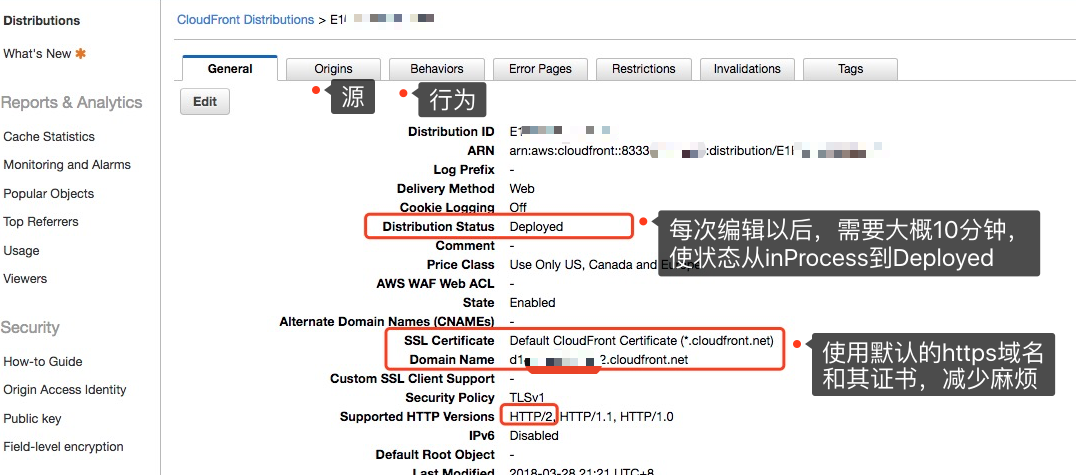Click the ARN value text

click(x=694, y=150)
